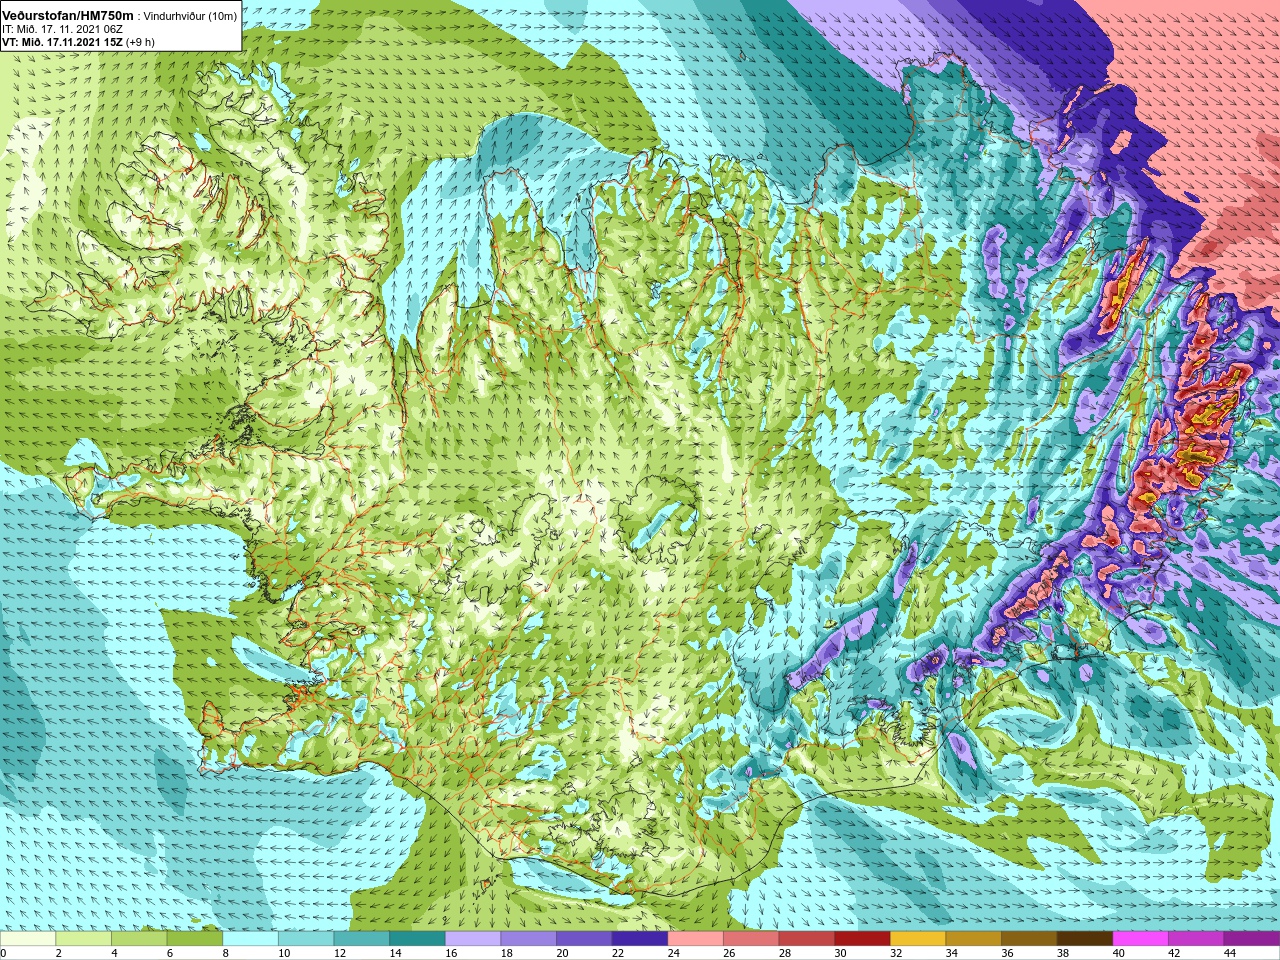The image size is (1280, 960).
Task: Click the 'IT: Mið. 17. 11. 2021 06Z' line
Action: 62,29
